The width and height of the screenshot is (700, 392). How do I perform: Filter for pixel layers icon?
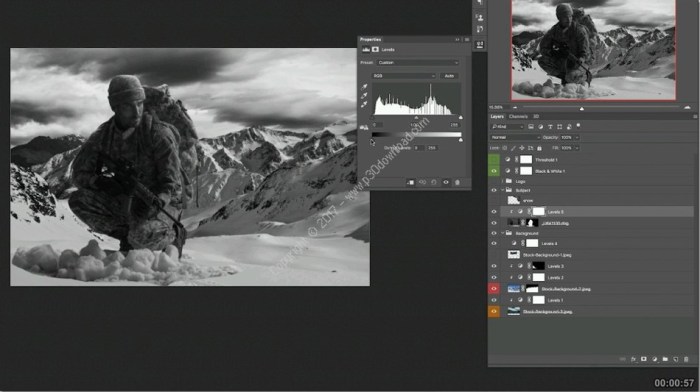[x=531, y=127]
